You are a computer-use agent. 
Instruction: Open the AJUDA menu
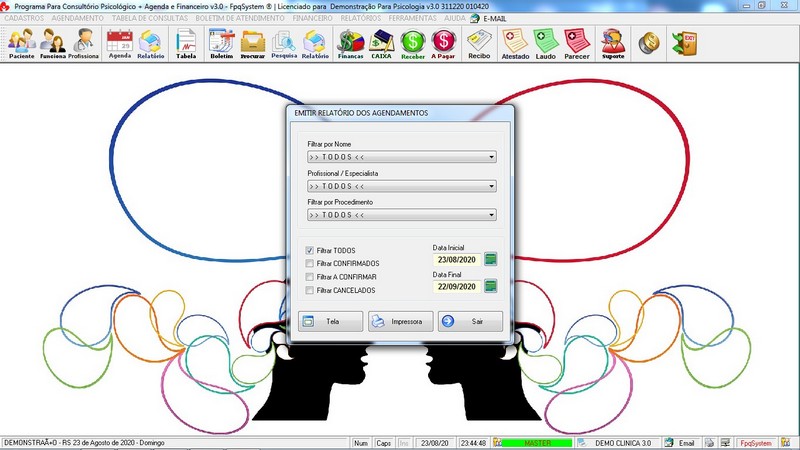[x=455, y=18]
